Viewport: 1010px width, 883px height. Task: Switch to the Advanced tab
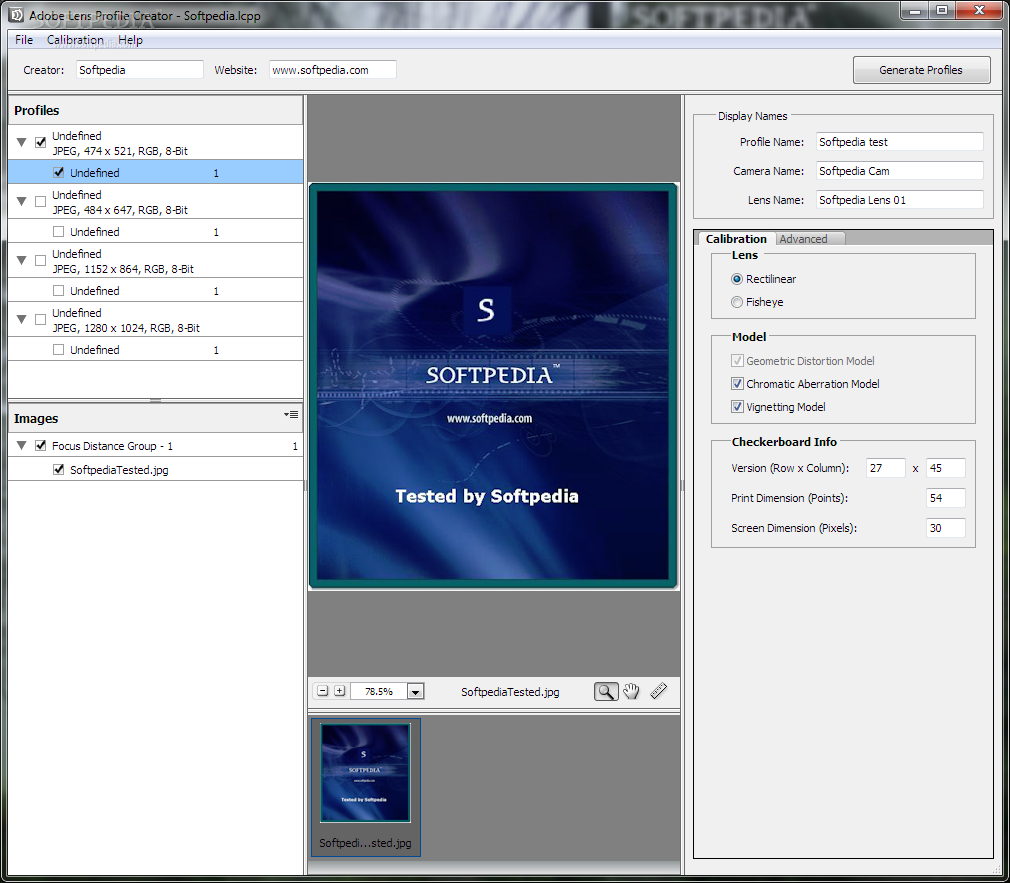pos(804,239)
